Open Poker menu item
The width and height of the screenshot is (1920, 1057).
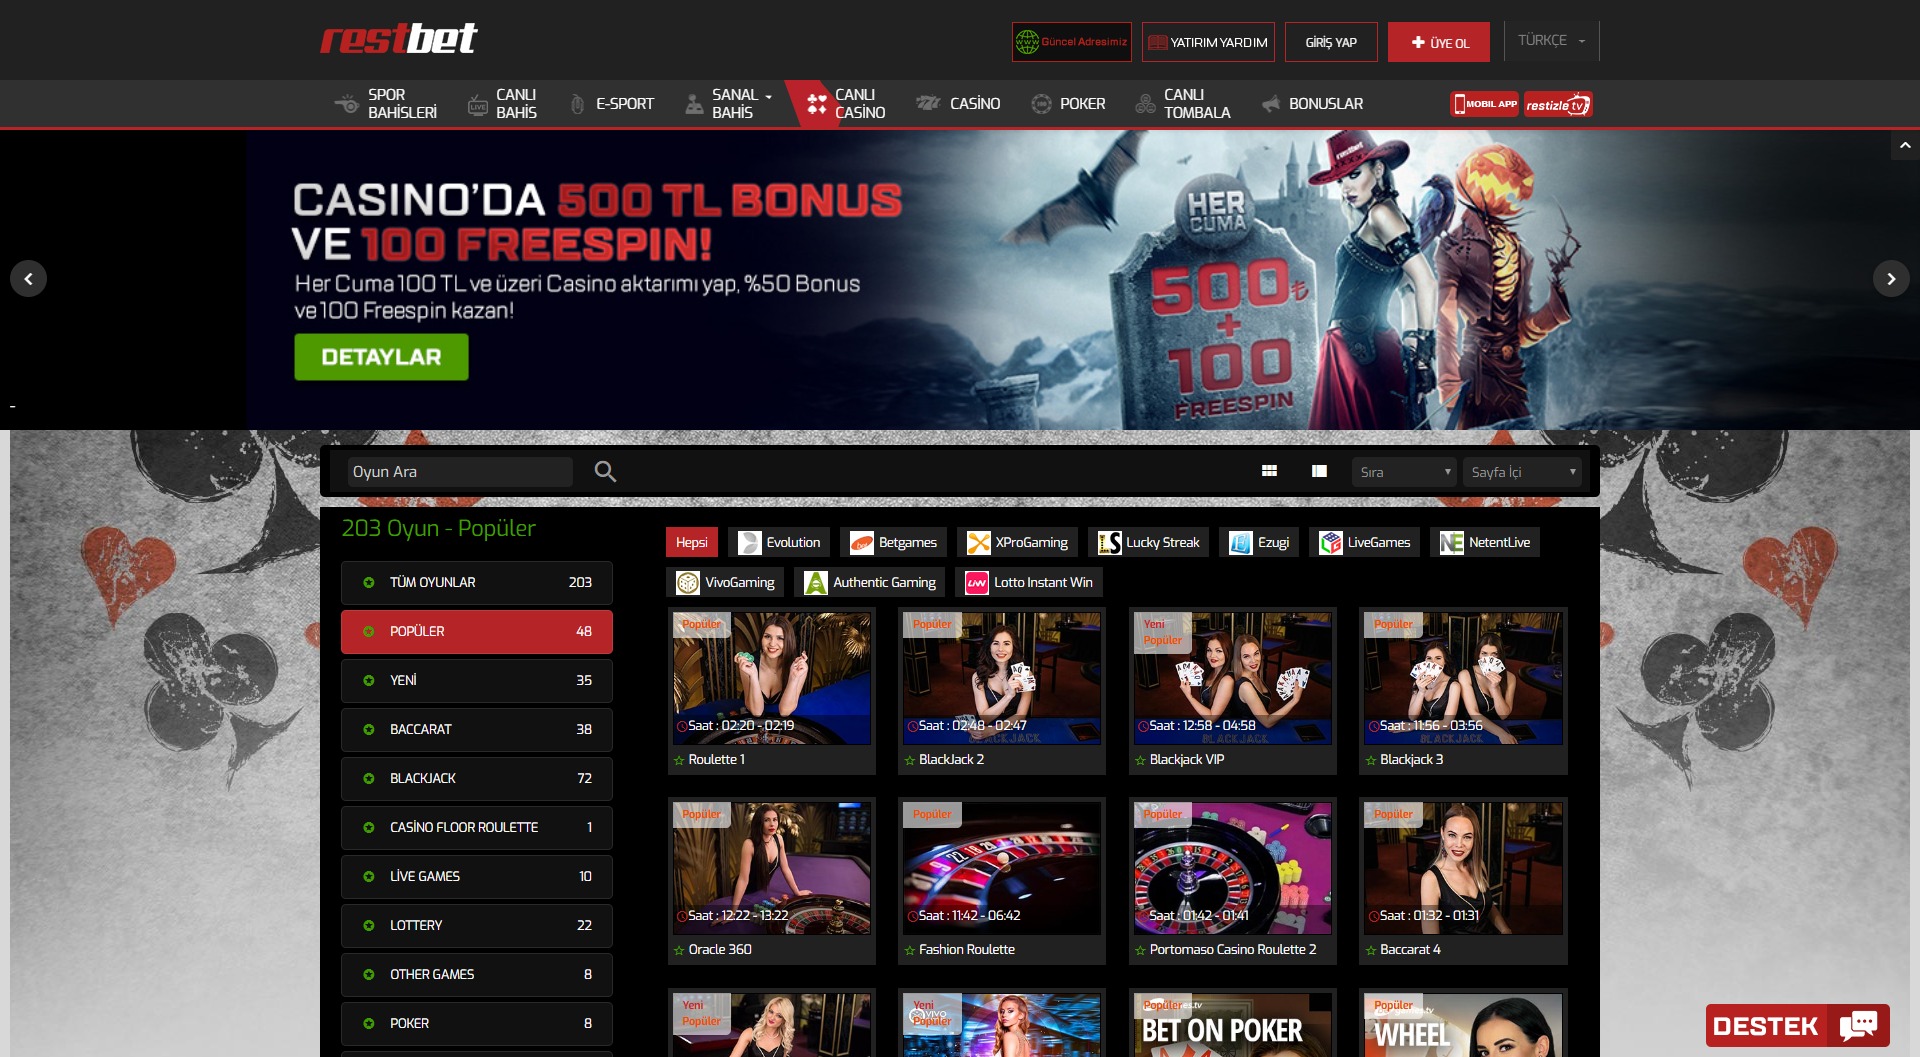coord(1068,104)
